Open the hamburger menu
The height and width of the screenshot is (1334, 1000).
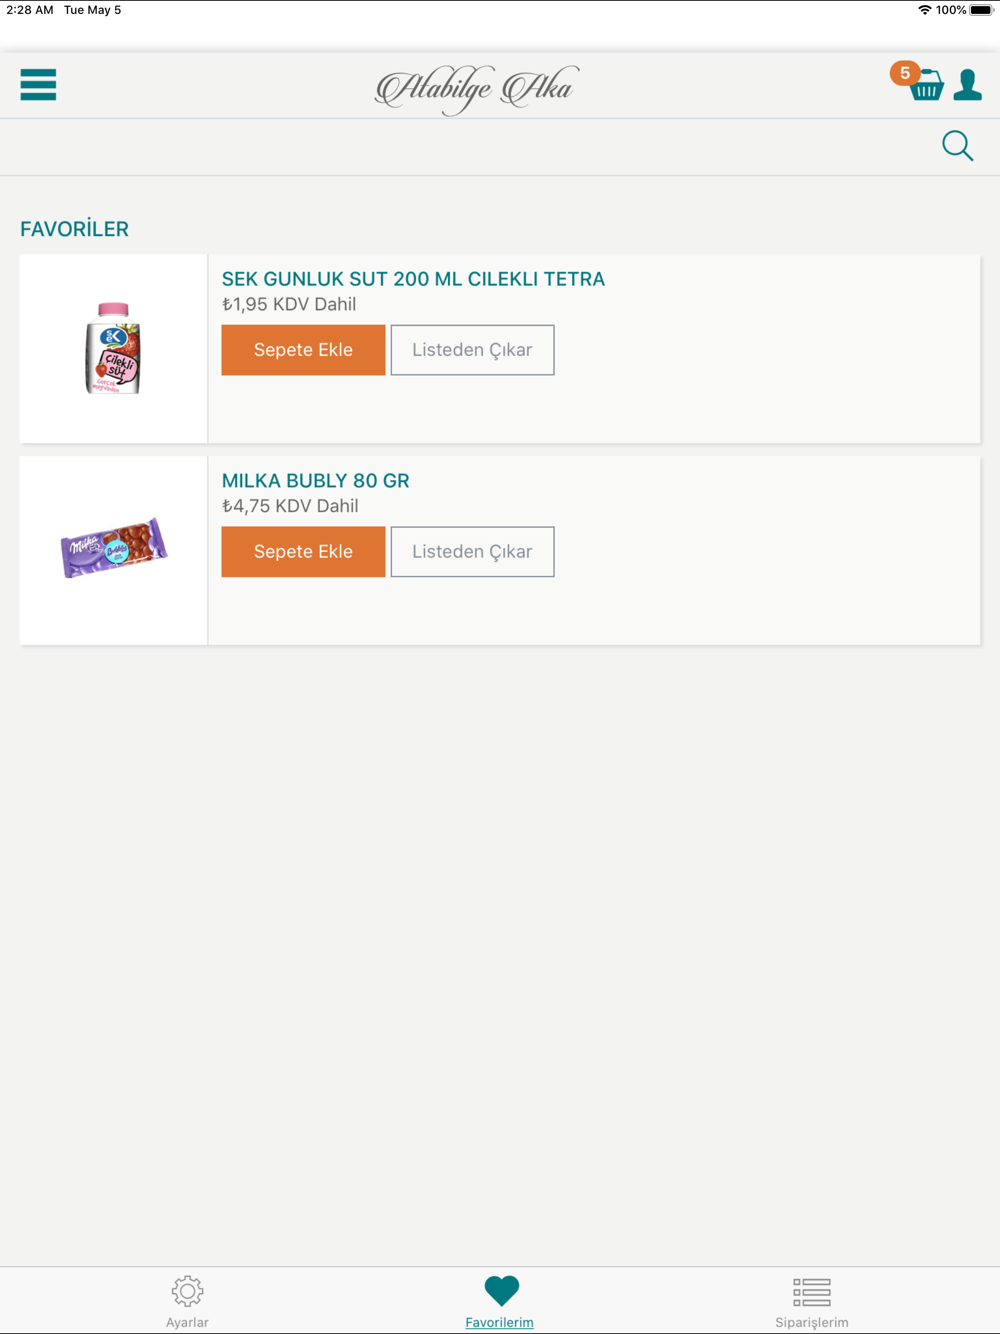(x=38, y=85)
